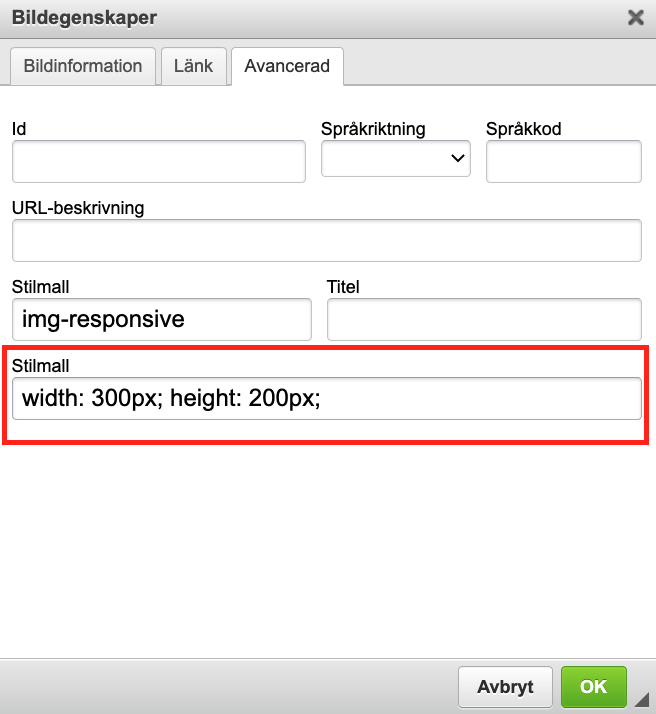Click the Bildegenskaper title bar text
The width and height of the screenshot is (656, 714).
click(x=84, y=17)
